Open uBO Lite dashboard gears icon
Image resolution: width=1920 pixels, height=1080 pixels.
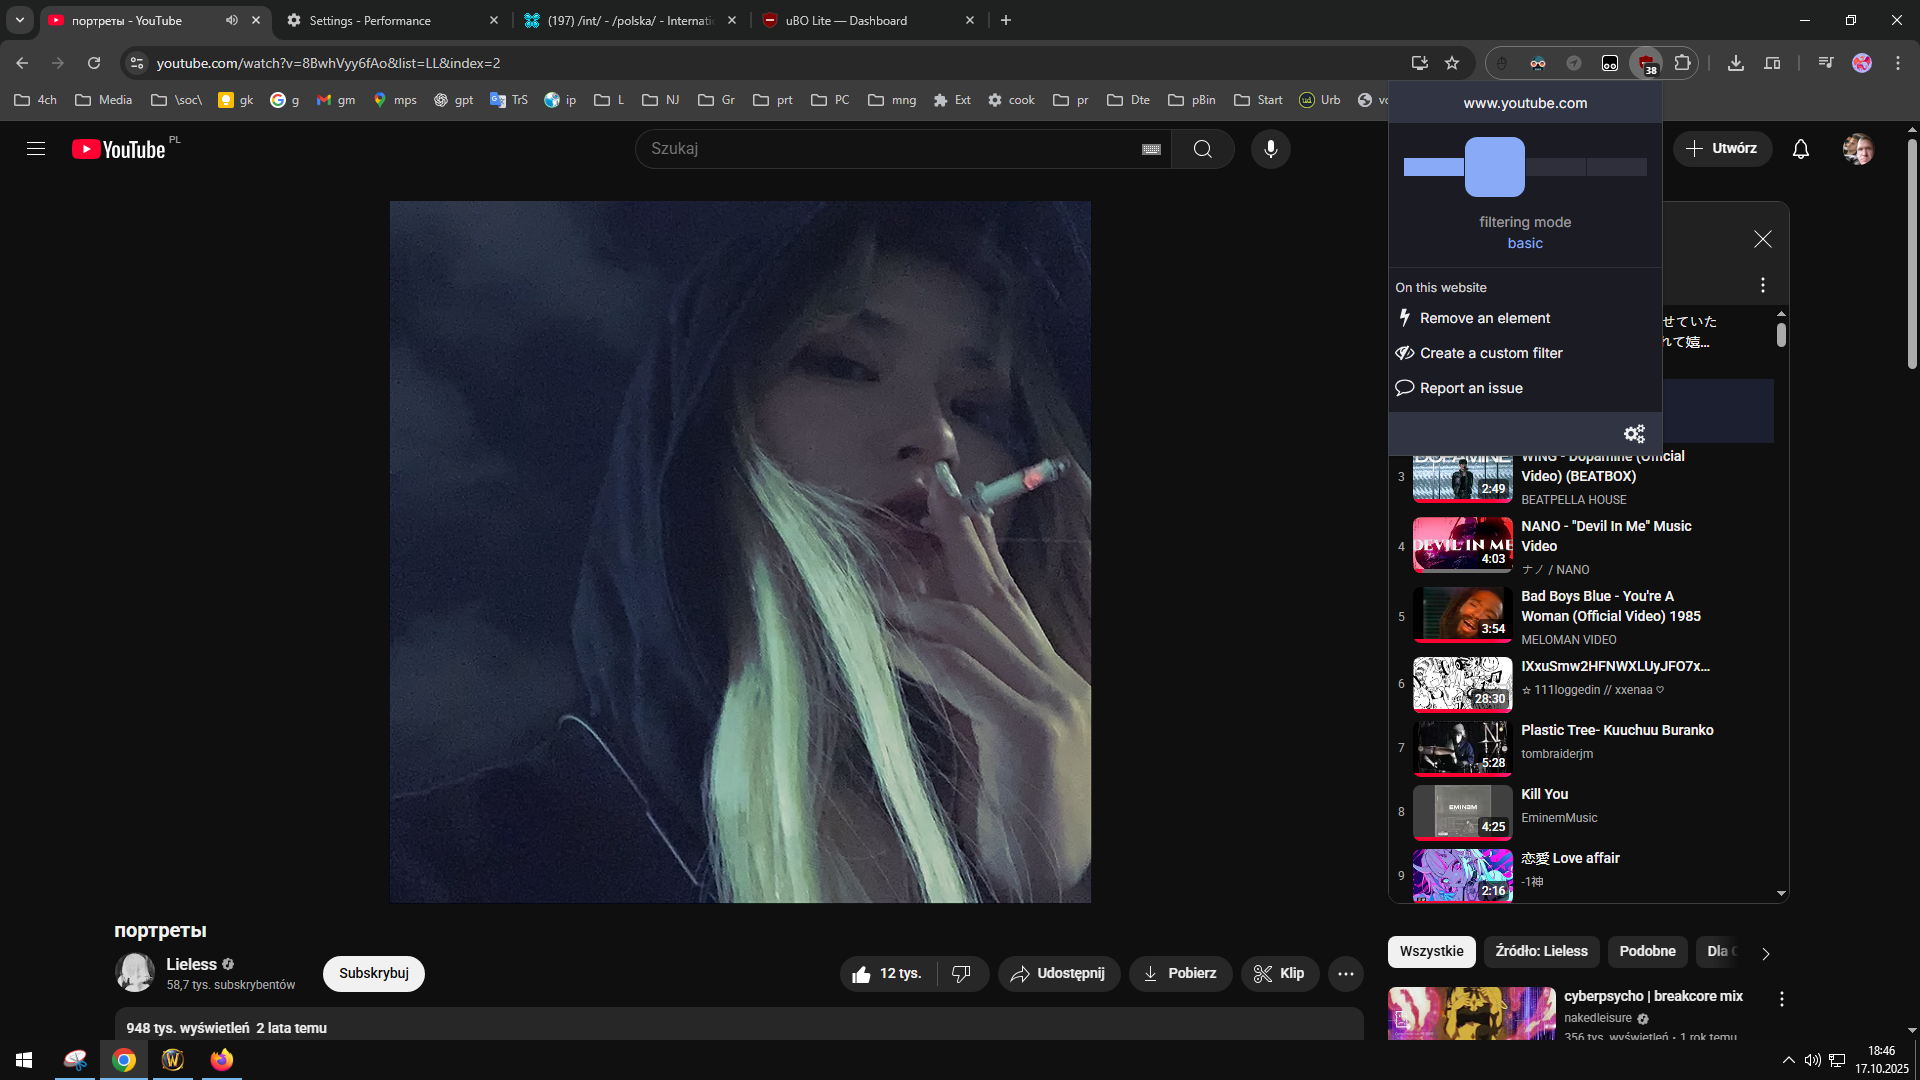(1634, 434)
